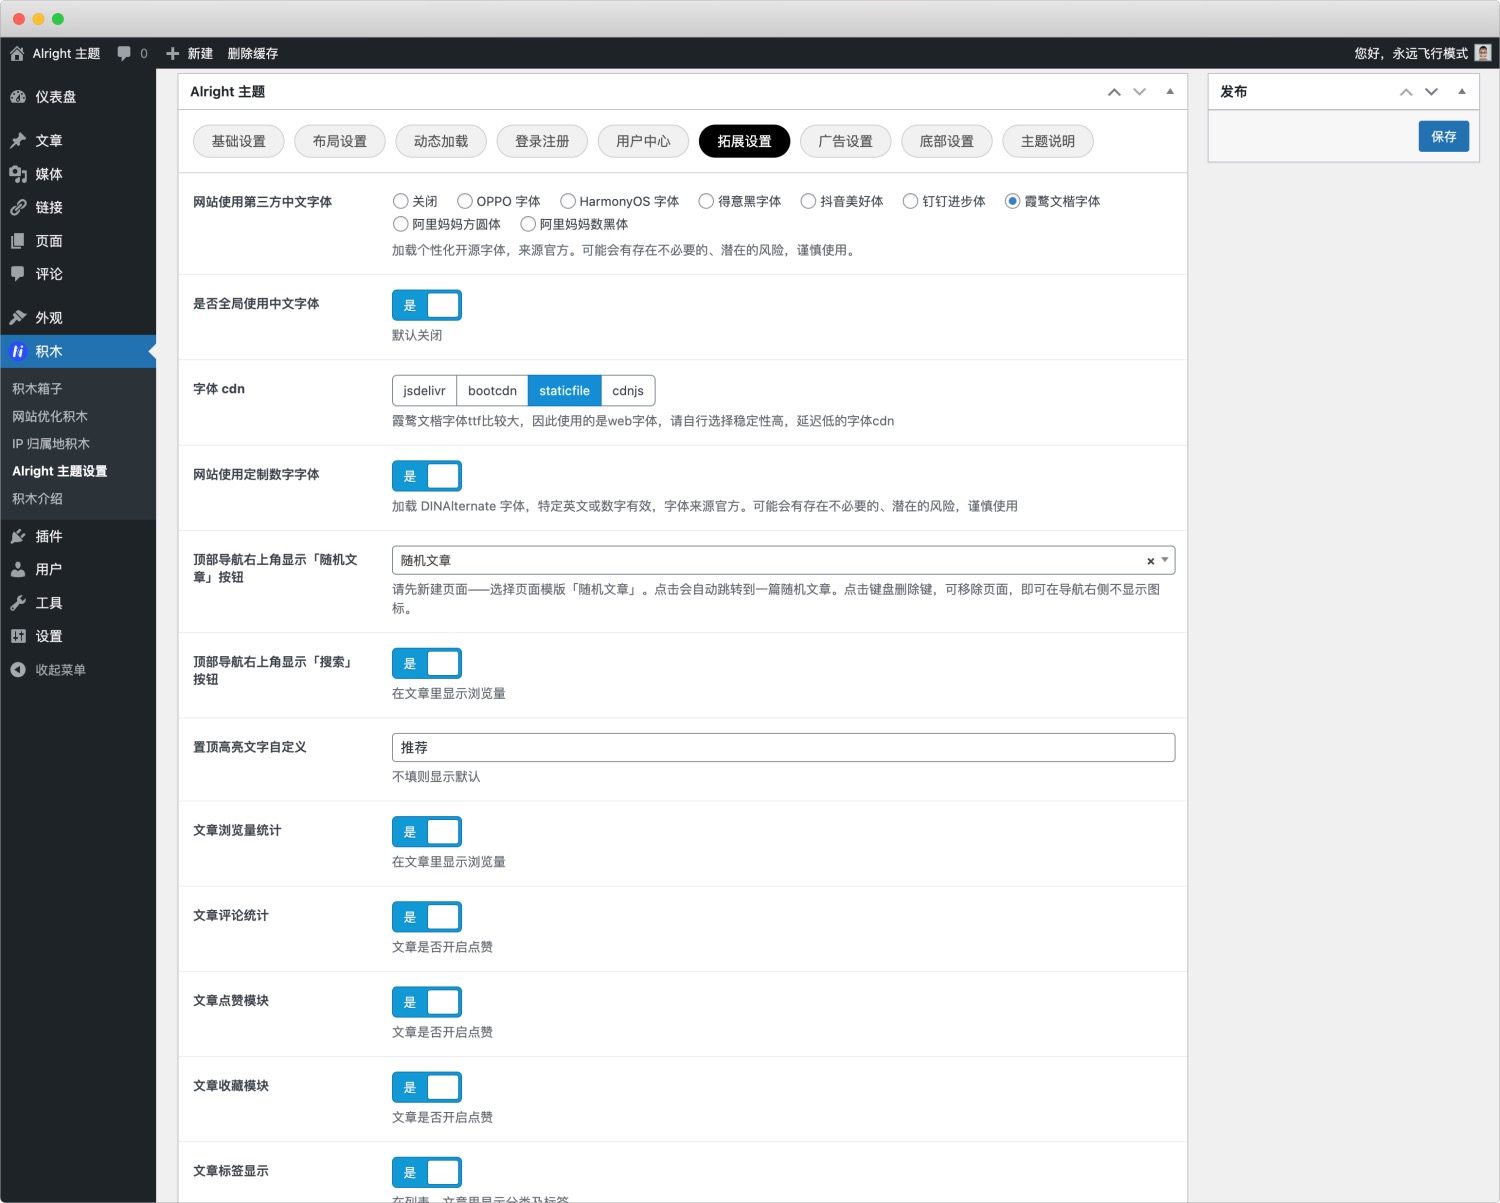
Task: Click the 仪表盘 dashboard icon
Action: coord(18,97)
